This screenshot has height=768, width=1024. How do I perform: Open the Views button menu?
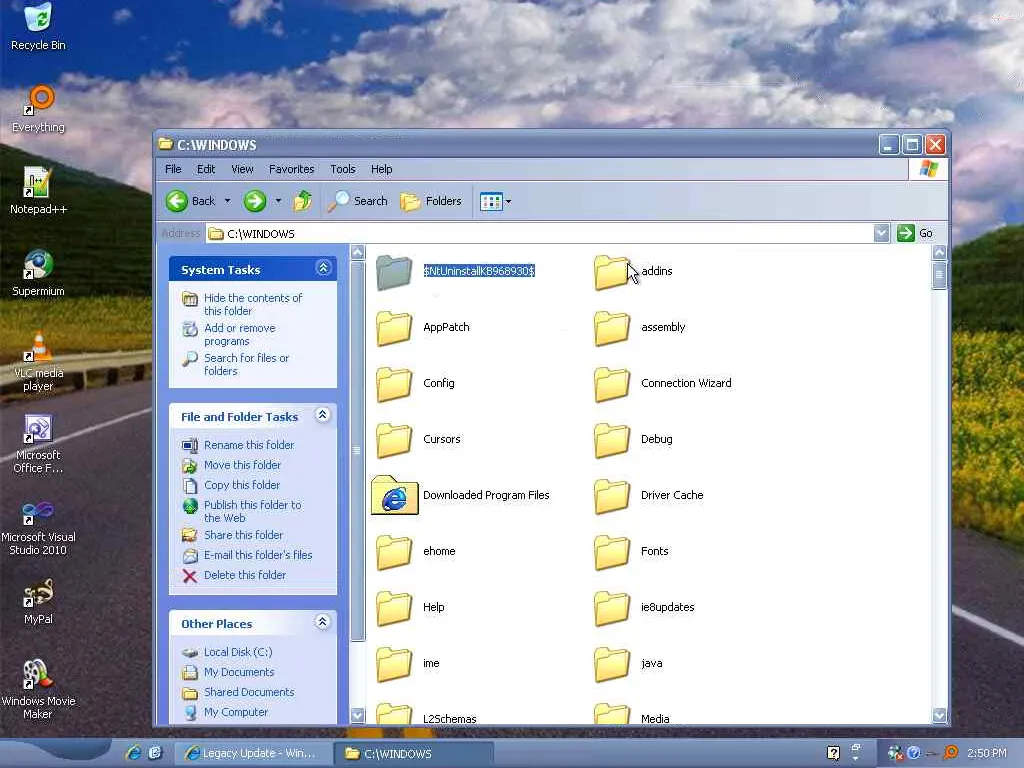point(495,202)
